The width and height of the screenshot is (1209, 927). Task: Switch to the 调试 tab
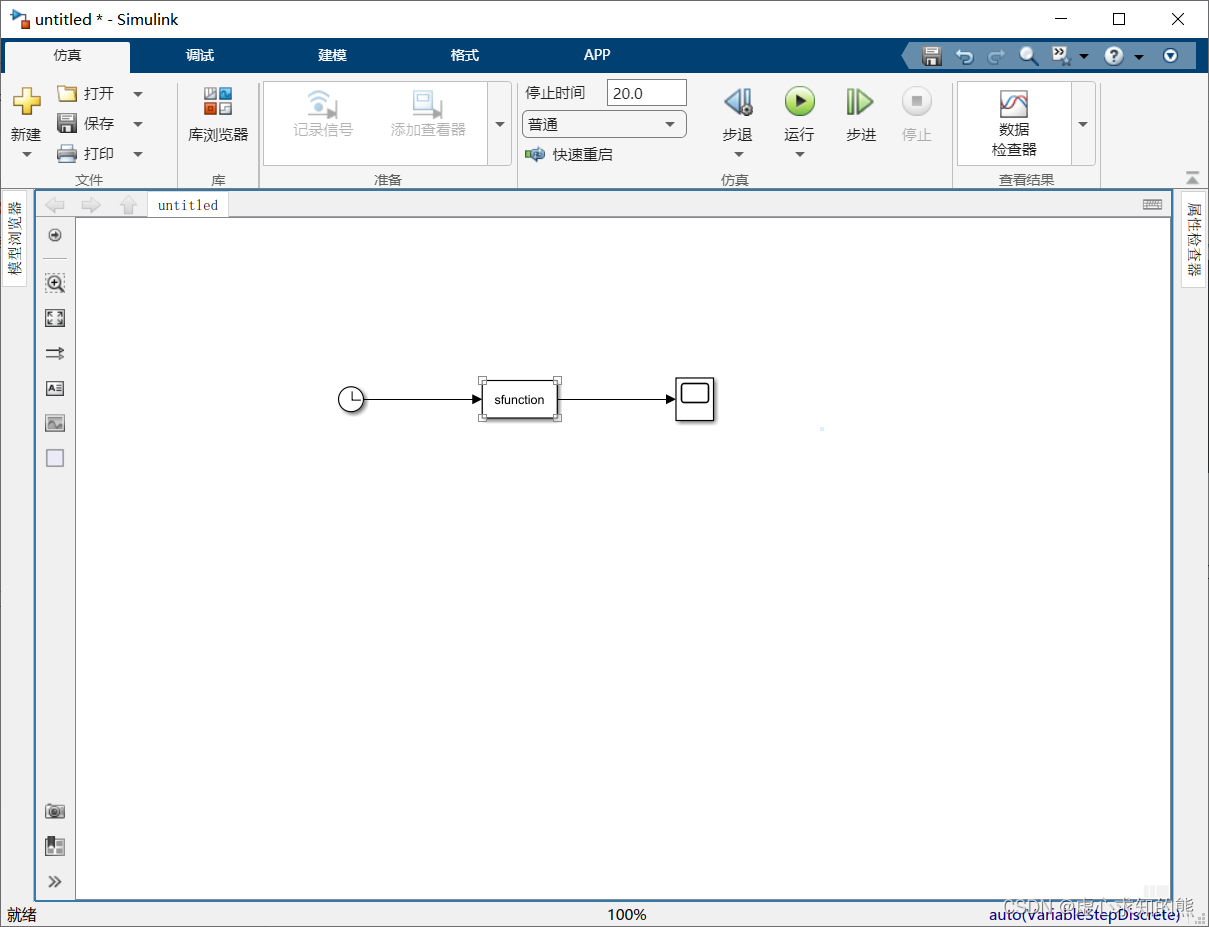tap(200, 55)
